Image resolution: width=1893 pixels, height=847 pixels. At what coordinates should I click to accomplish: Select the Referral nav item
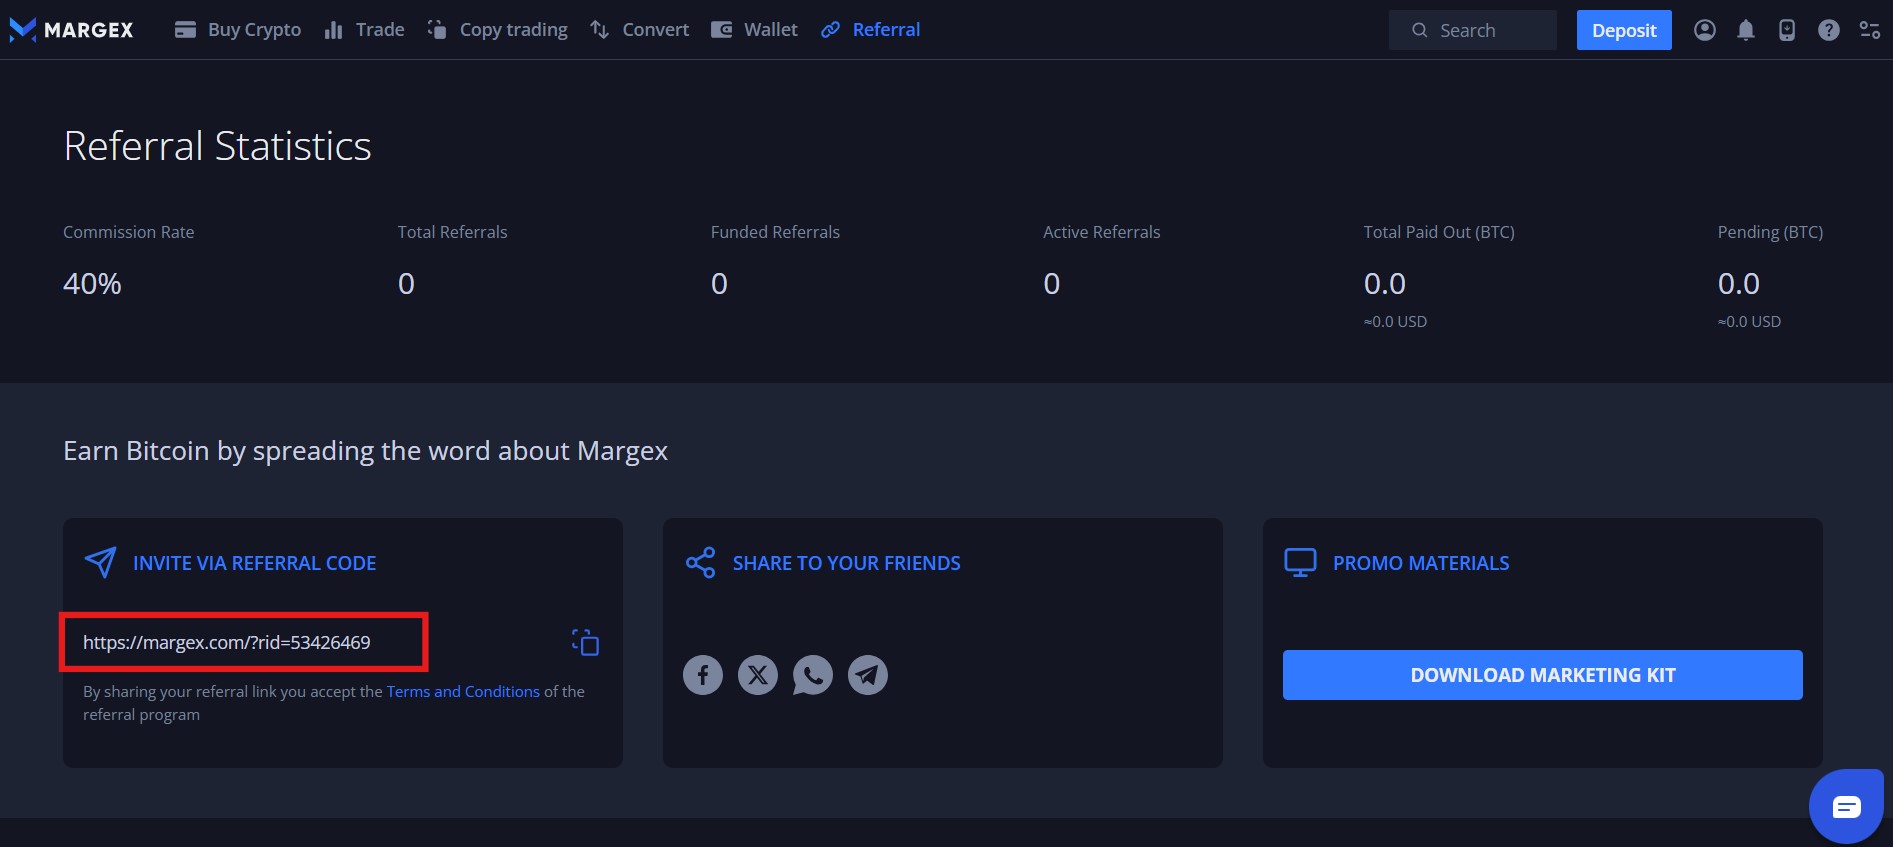(x=871, y=30)
